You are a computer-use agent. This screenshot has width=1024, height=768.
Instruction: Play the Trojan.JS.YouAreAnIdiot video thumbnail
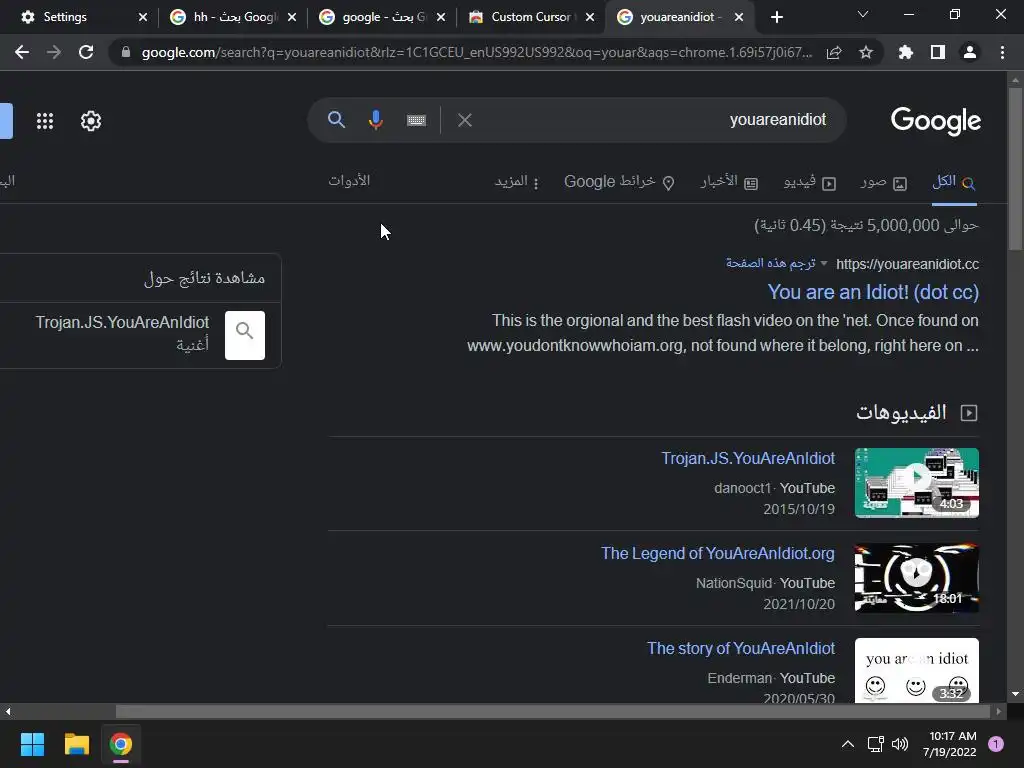(917, 483)
